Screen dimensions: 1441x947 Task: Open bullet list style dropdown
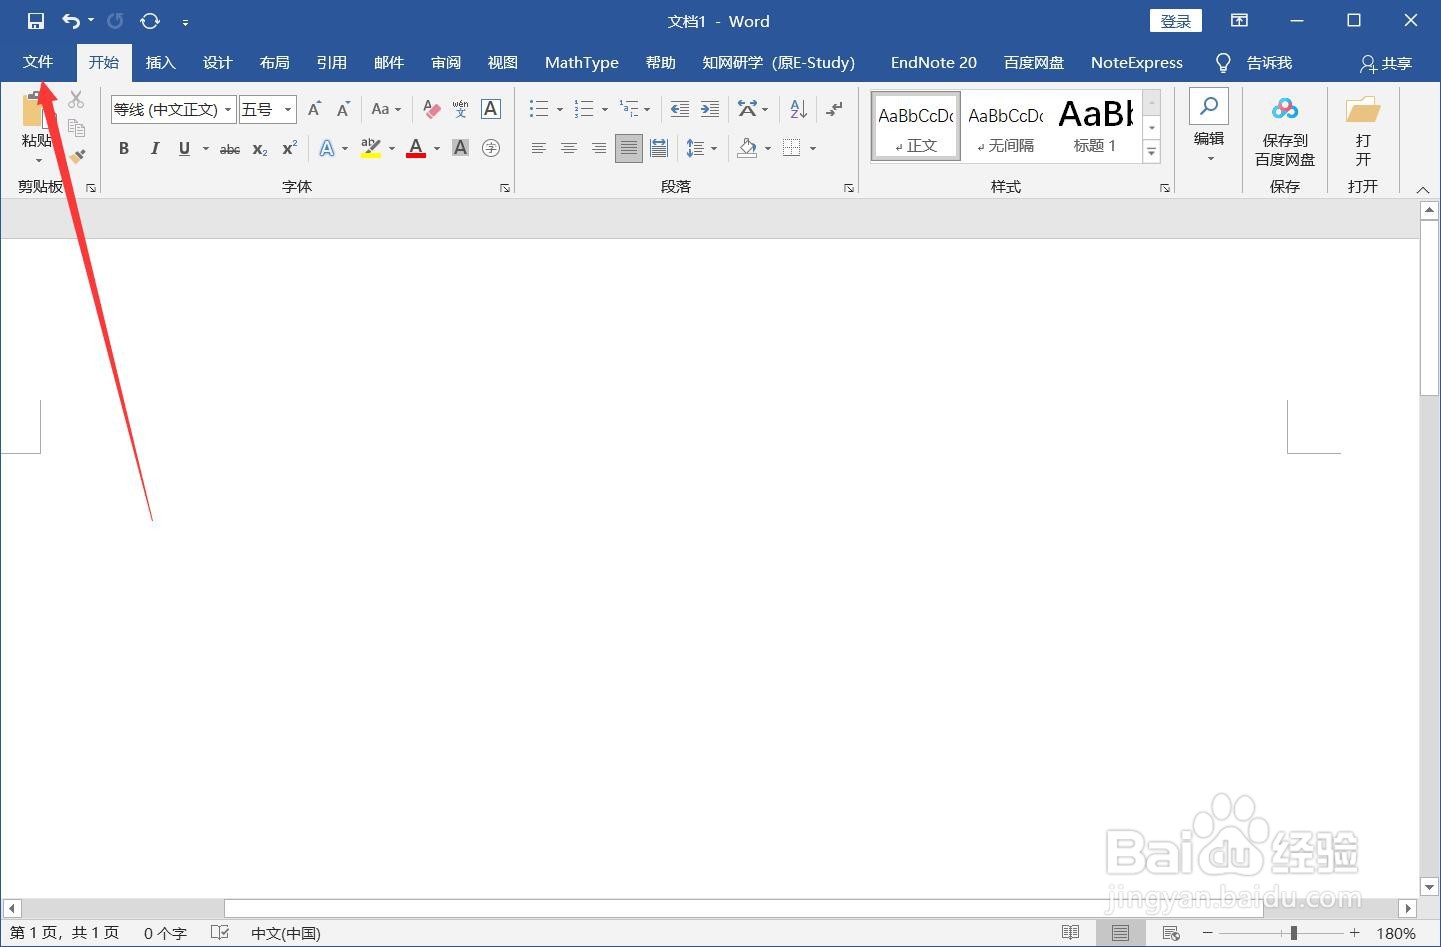(560, 109)
